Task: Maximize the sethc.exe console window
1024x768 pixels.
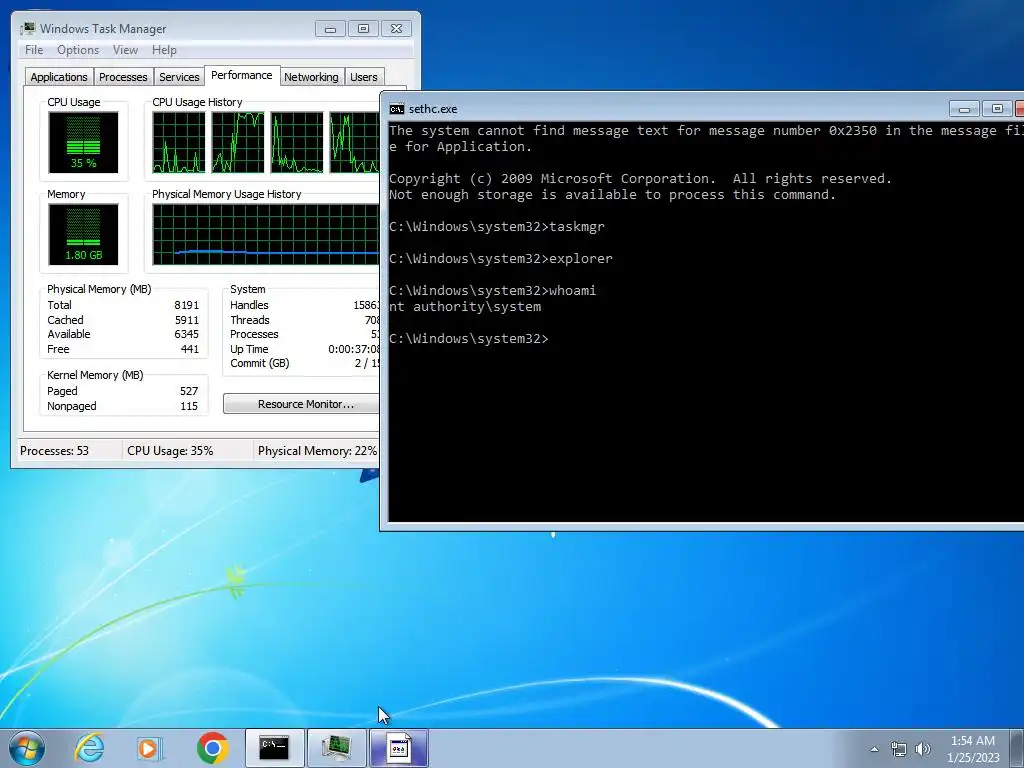Action: click(x=997, y=109)
